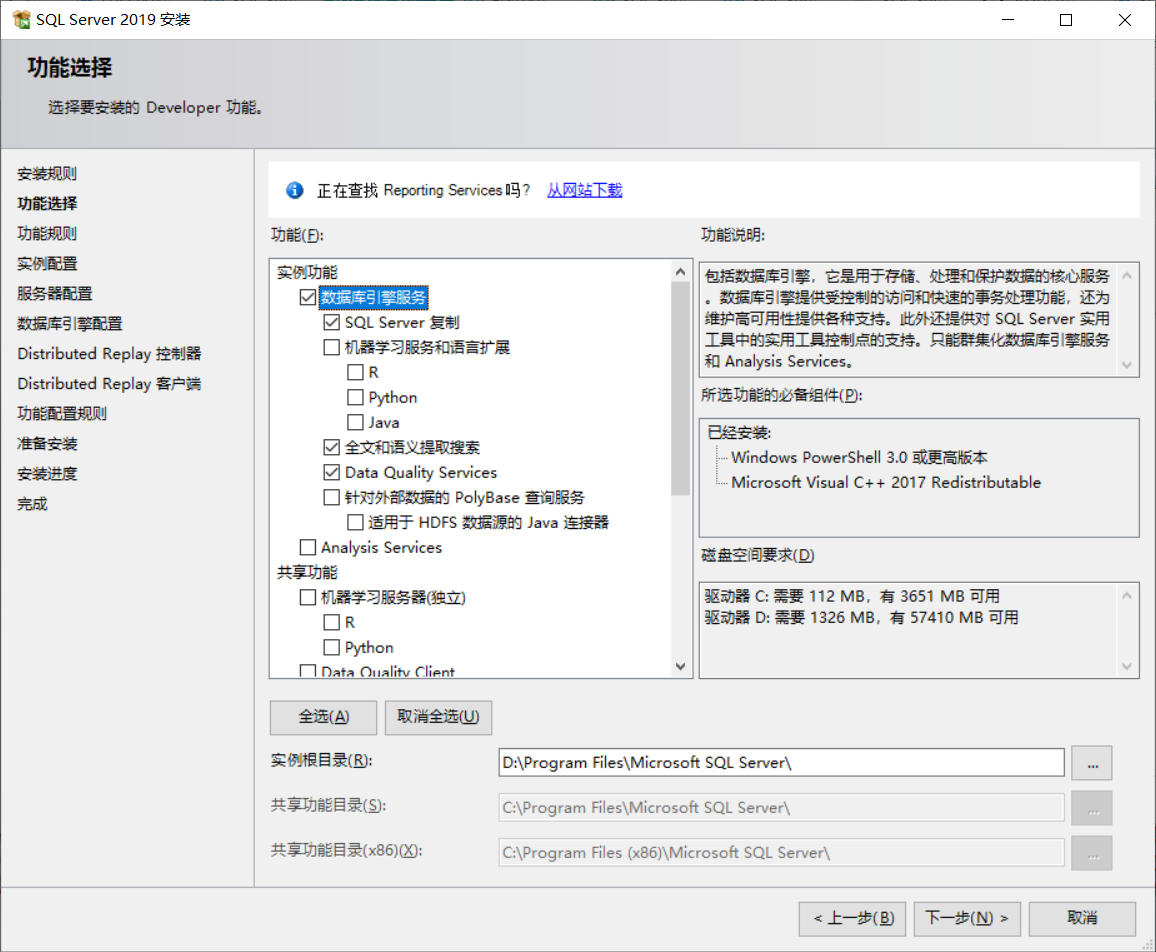This screenshot has height=952, width=1156.
Task: Uncheck 全文和语义提取搜索 checkbox
Action: pyautogui.click(x=332, y=448)
